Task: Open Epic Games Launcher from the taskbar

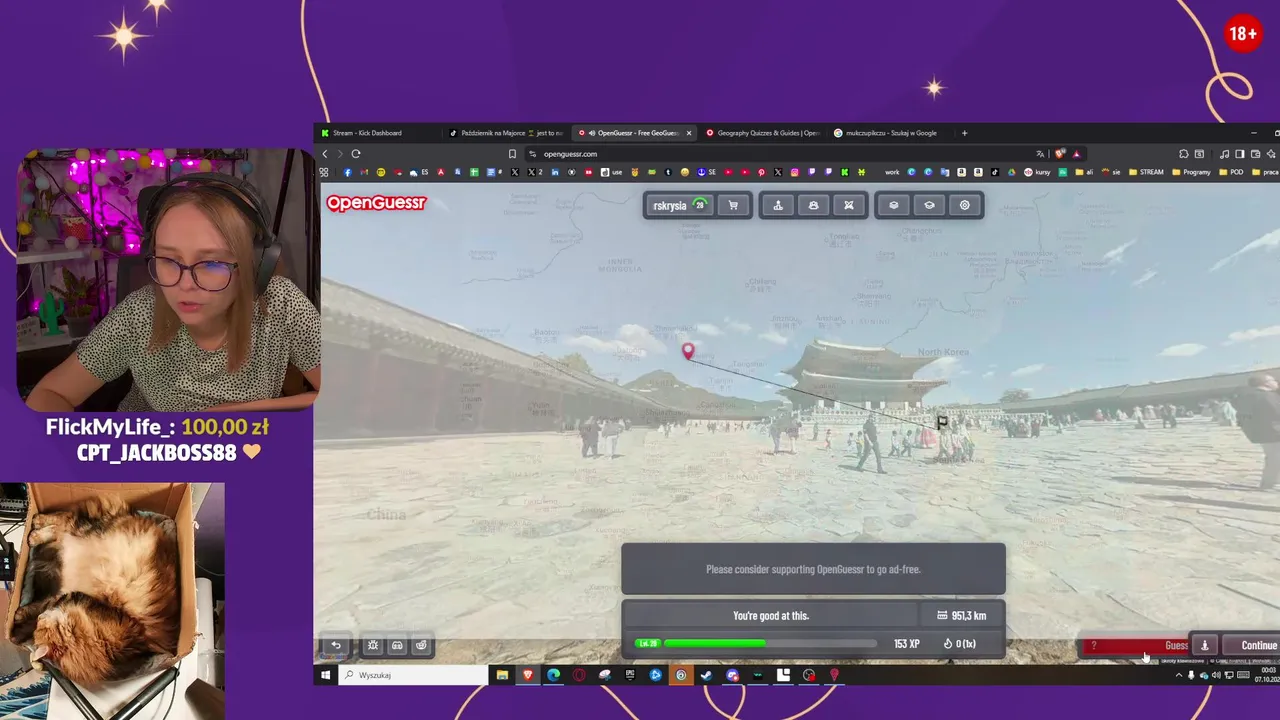Action: click(630, 675)
